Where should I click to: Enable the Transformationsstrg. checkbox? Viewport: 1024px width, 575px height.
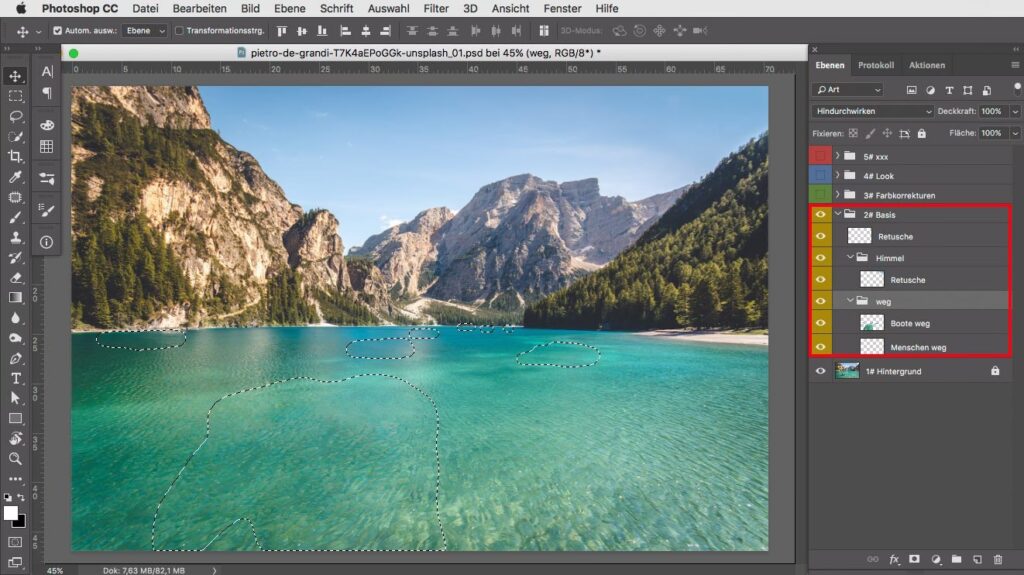(180, 31)
